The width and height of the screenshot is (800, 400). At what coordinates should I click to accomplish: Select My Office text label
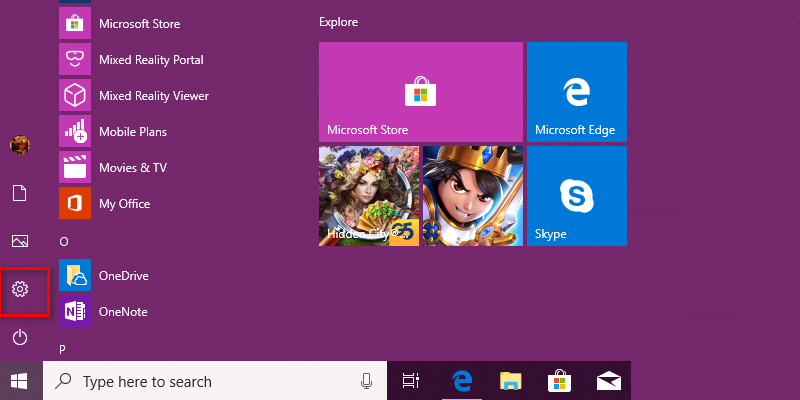(x=124, y=204)
